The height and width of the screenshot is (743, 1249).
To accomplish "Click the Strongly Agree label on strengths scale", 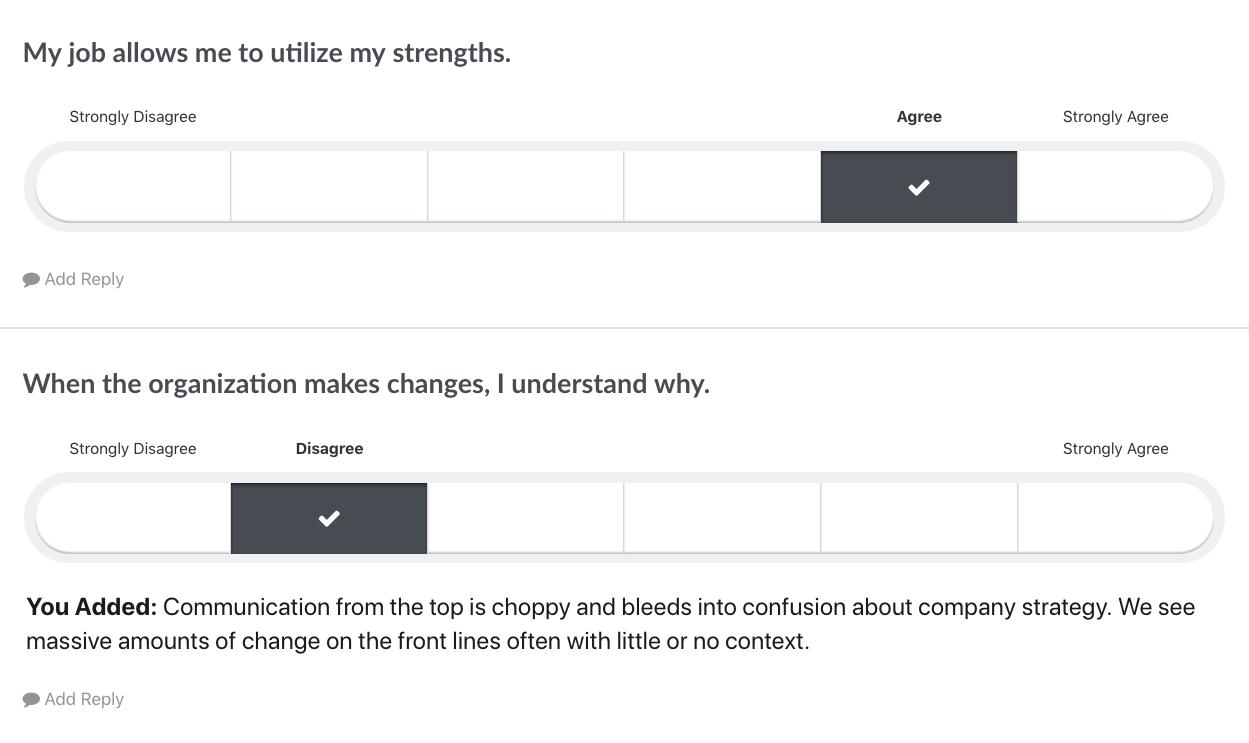I will point(1115,117).
